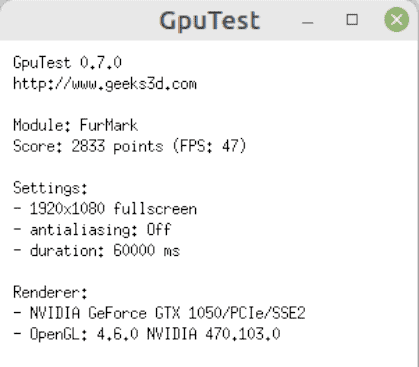The height and width of the screenshot is (367, 419).
Task: Click the Renderer: heading
Action: (50, 292)
